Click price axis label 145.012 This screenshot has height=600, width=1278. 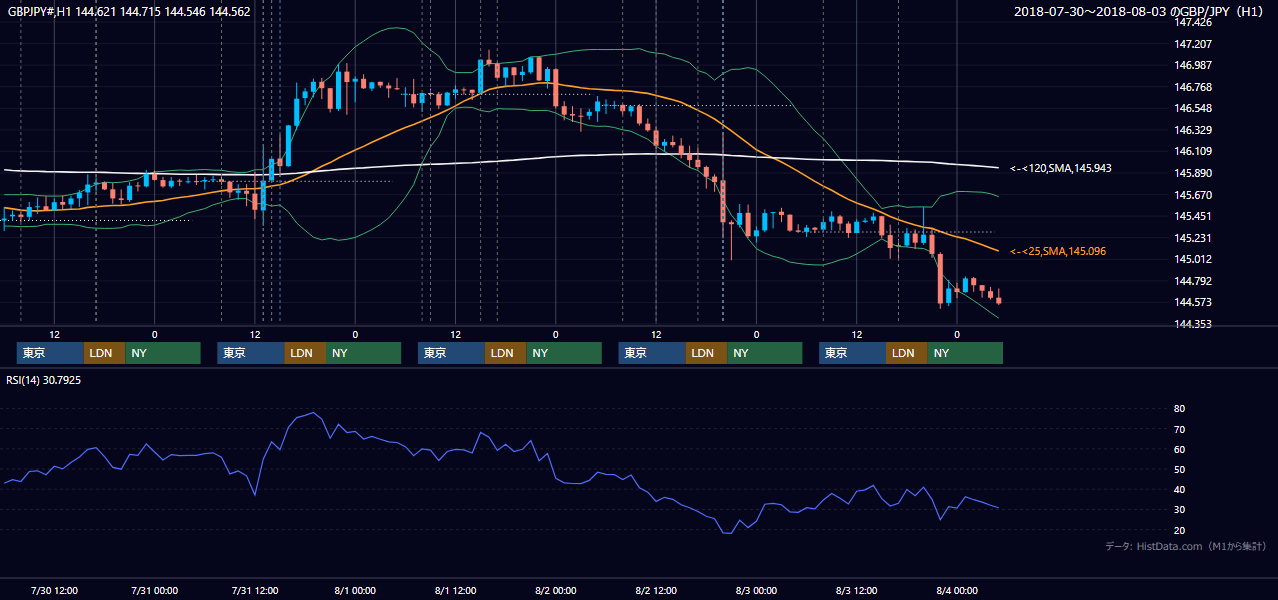click(x=1193, y=259)
